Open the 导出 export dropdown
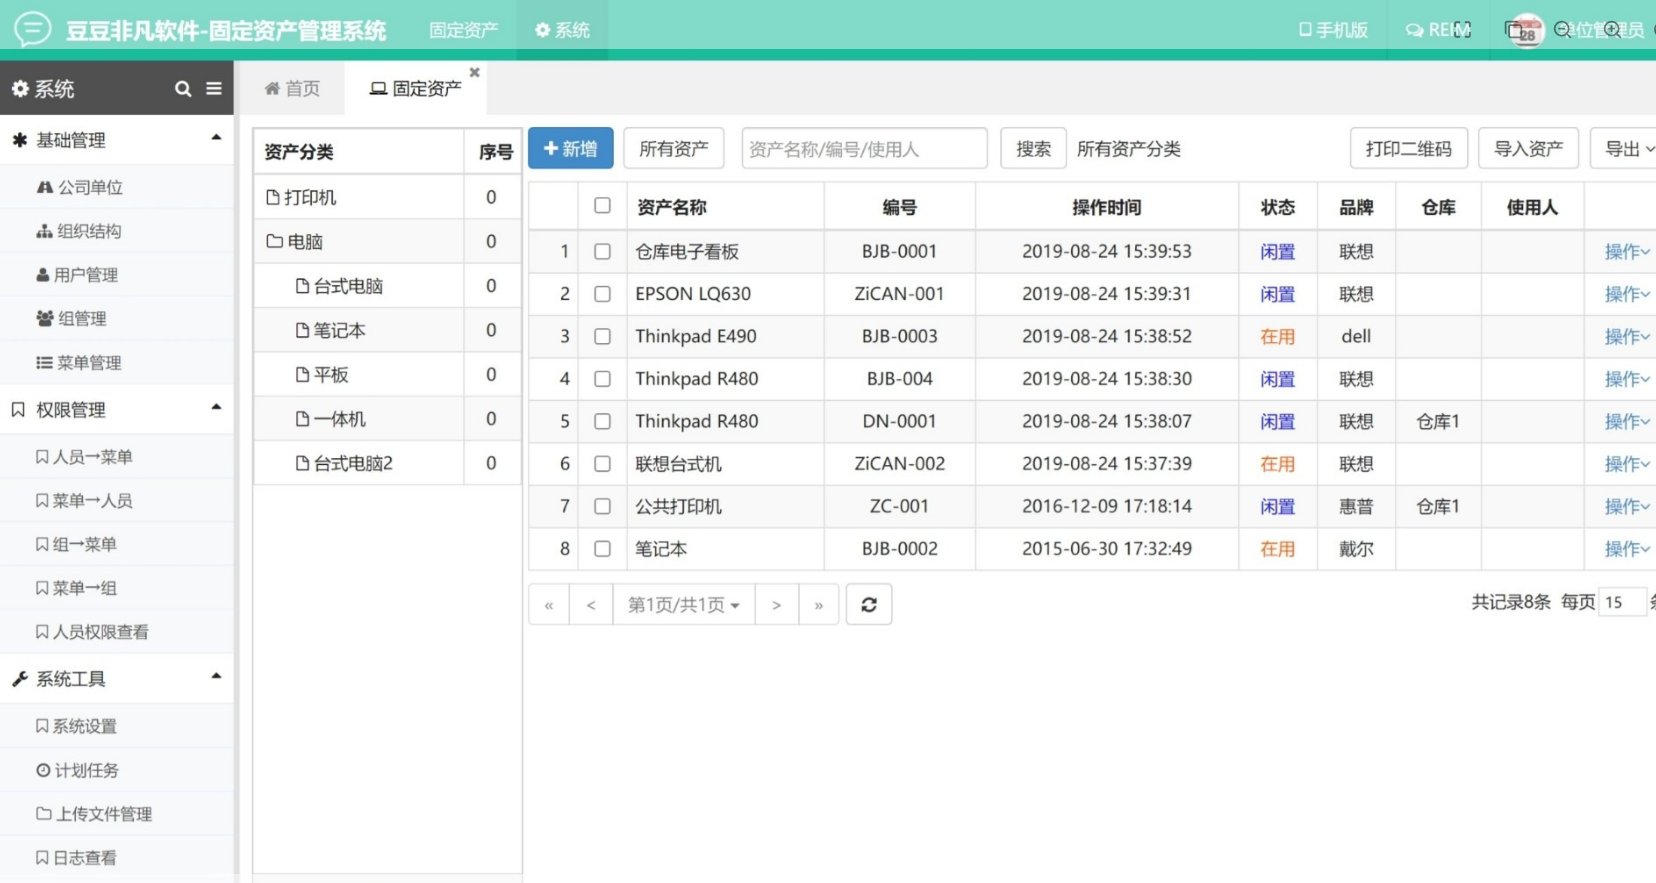Image resolution: width=1656 pixels, height=883 pixels. pos(1628,149)
